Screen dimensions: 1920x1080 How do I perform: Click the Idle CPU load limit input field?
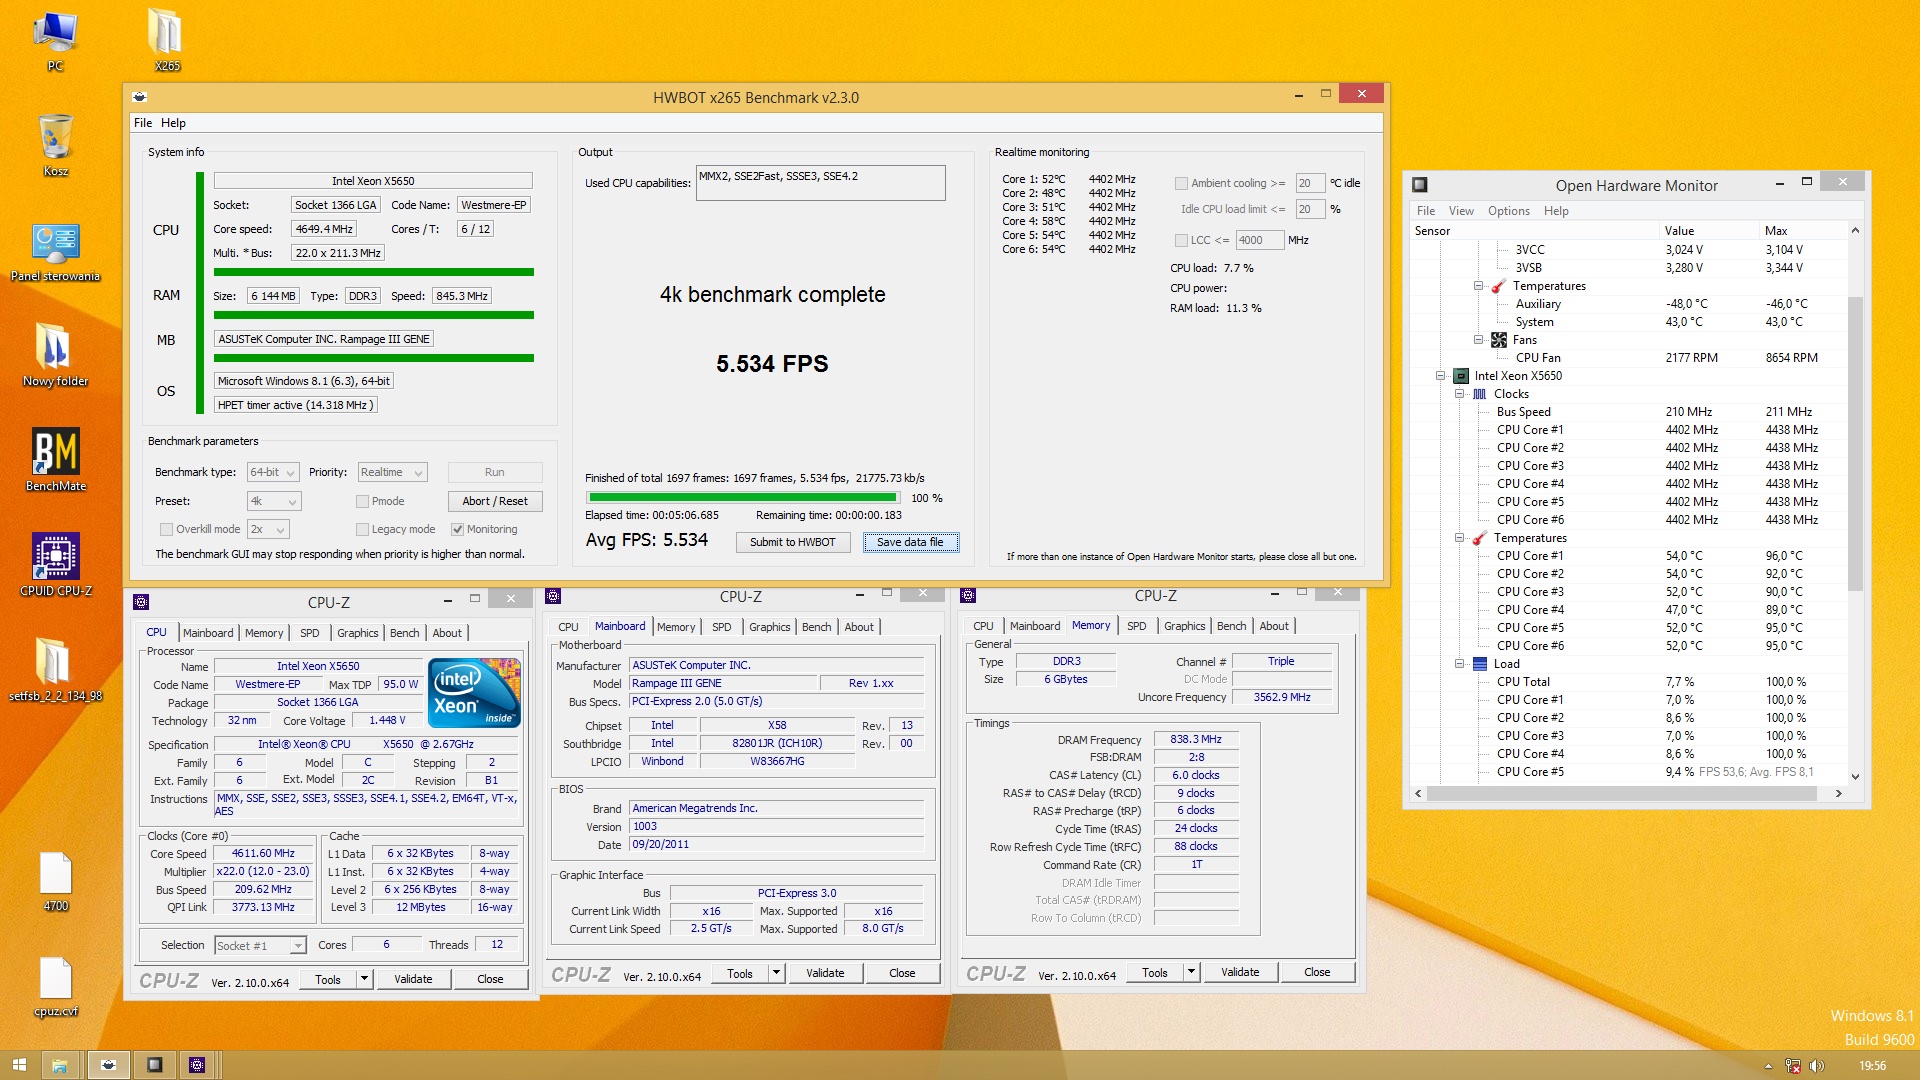point(1310,209)
